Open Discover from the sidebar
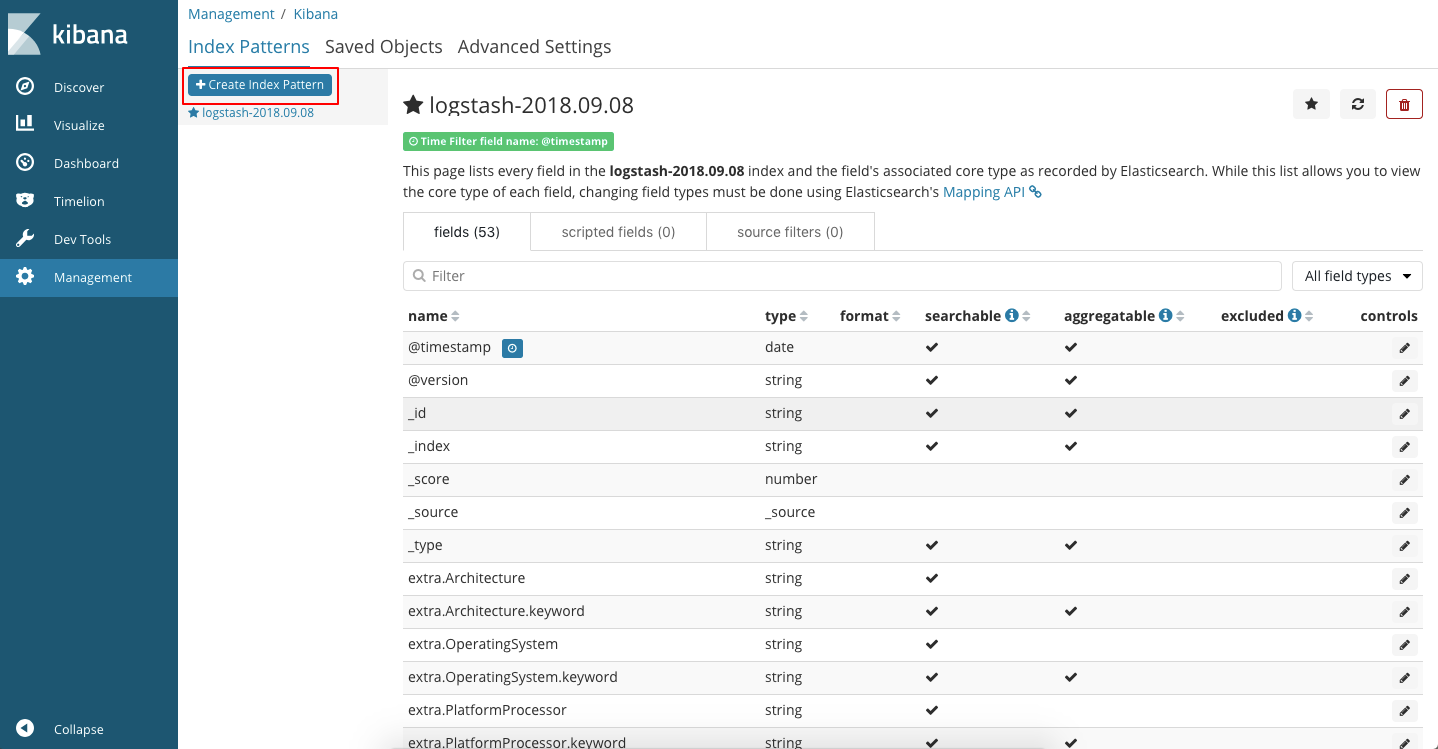The height and width of the screenshot is (749, 1438). click(78, 87)
